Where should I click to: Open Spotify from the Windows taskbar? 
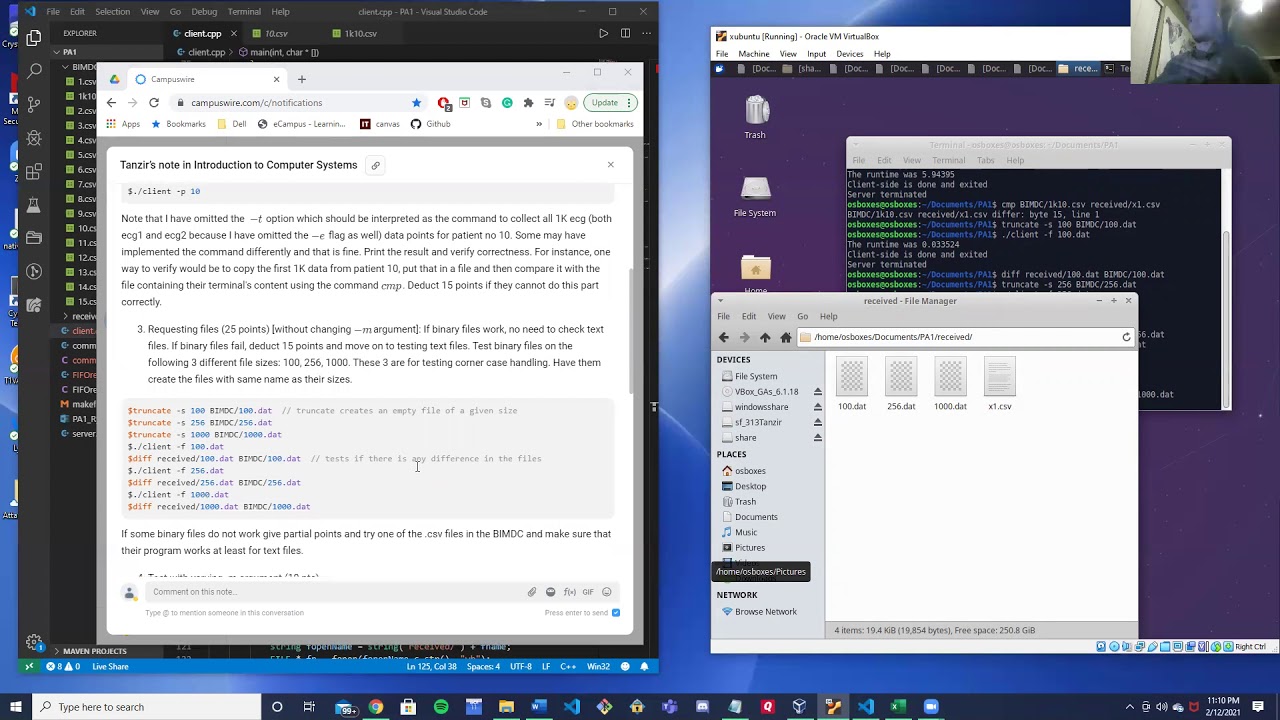click(441, 707)
